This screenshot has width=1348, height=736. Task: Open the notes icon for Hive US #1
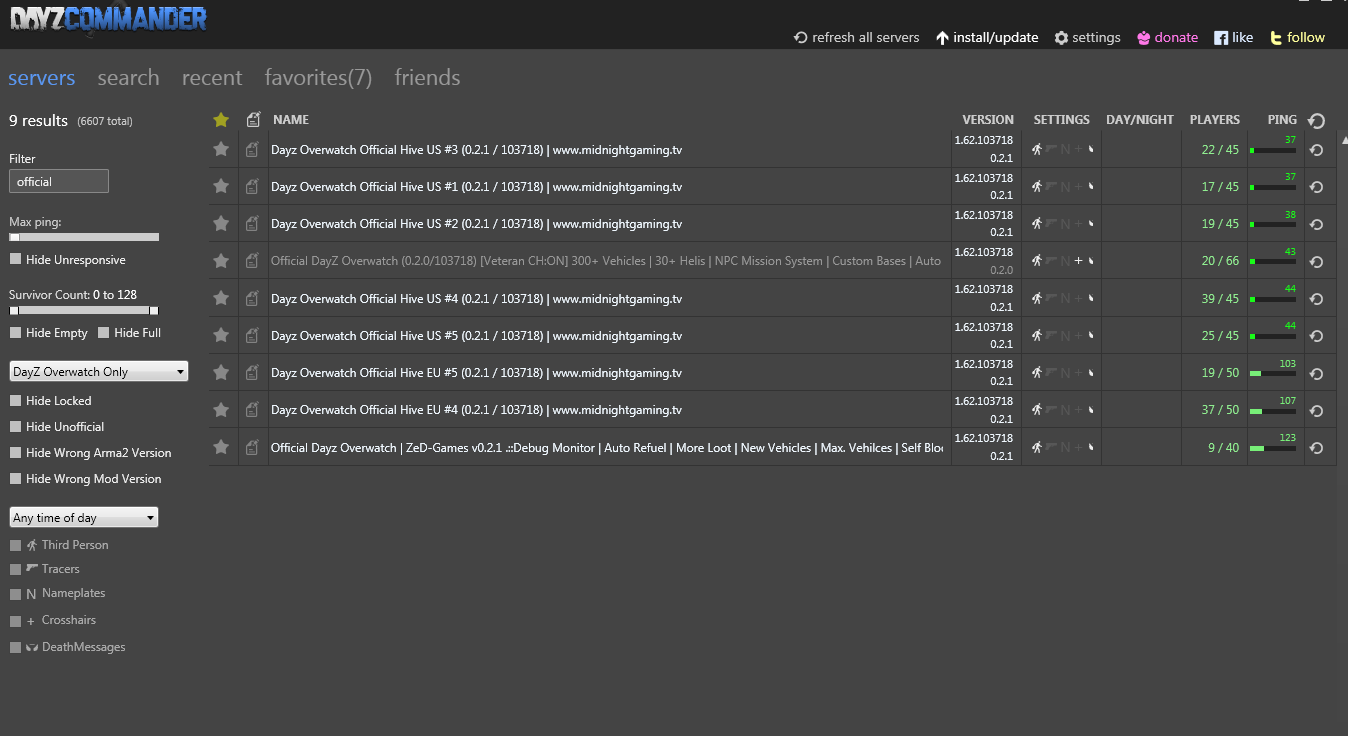(x=253, y=187)
